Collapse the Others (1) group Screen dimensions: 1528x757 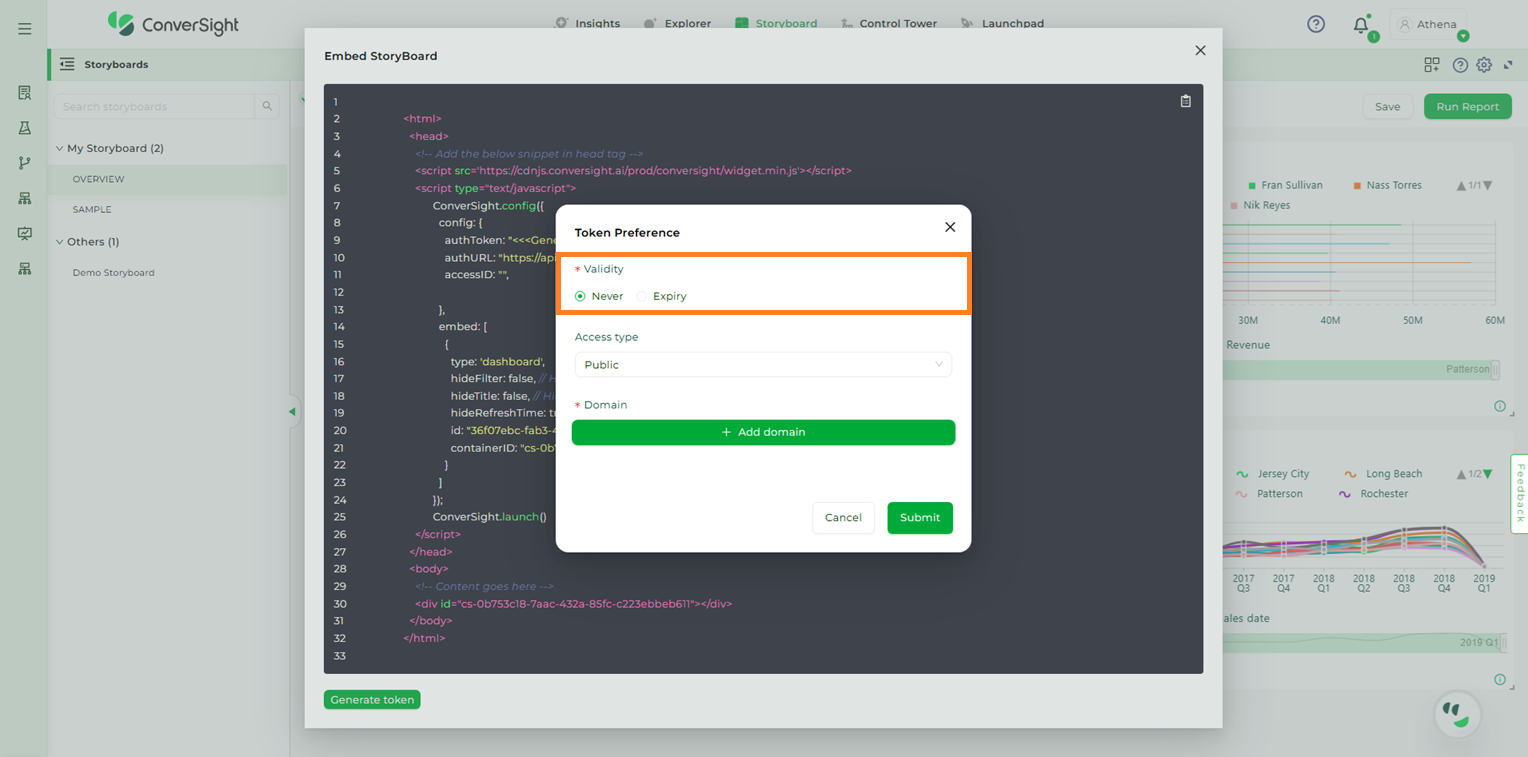click(x=59, y=242)
